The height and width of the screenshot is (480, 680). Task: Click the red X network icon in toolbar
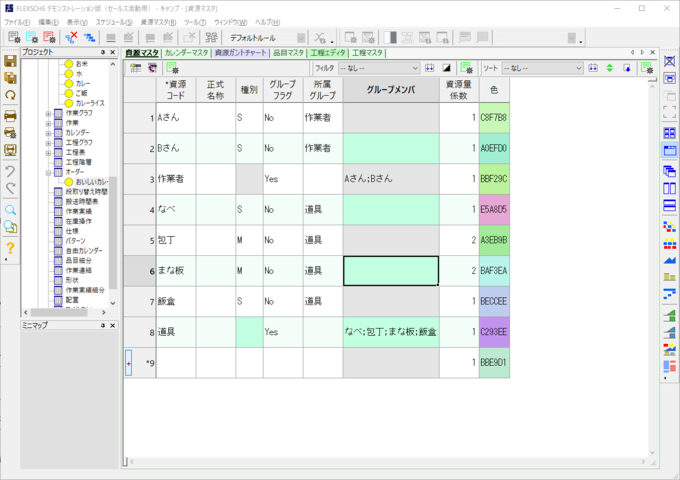pyautogui.click(x=72, y=37)
